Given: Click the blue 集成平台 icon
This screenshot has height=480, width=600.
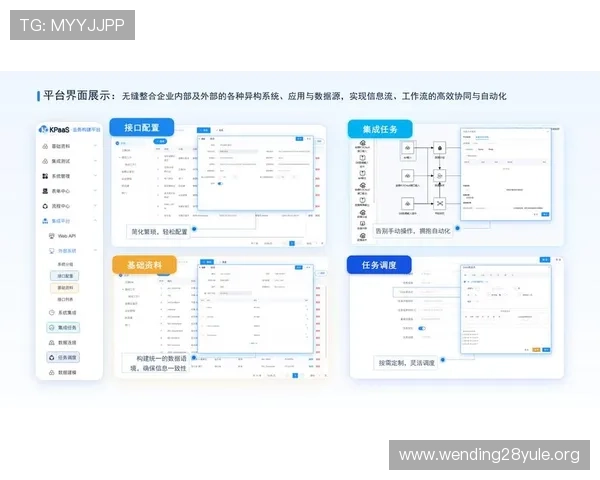Looking at the screenshot, I should tap(45, 221).
